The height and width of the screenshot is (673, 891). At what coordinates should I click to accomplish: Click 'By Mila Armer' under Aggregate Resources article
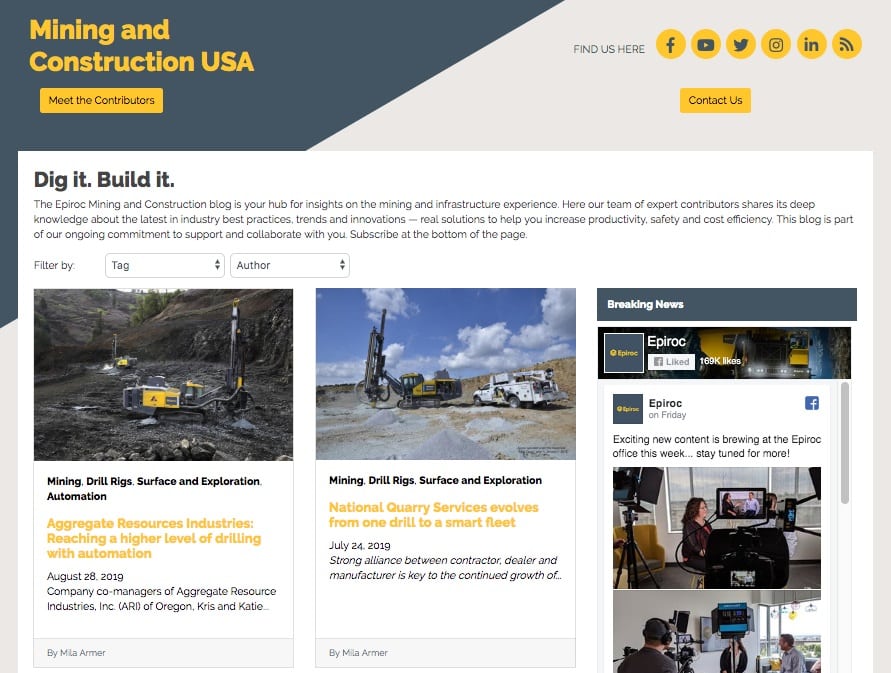point(76,653)
